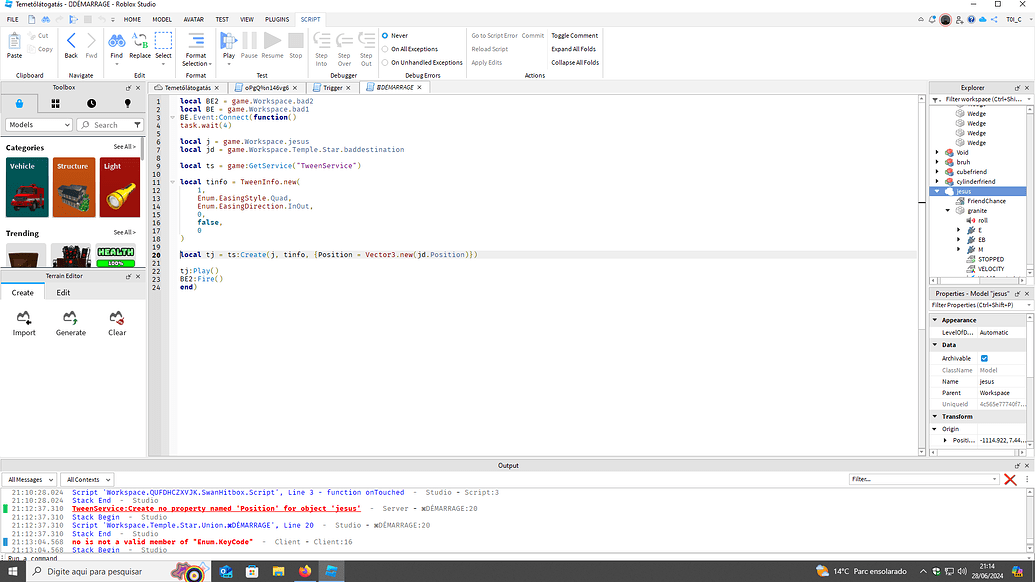Toggle the Archivable checkbox

984,358
